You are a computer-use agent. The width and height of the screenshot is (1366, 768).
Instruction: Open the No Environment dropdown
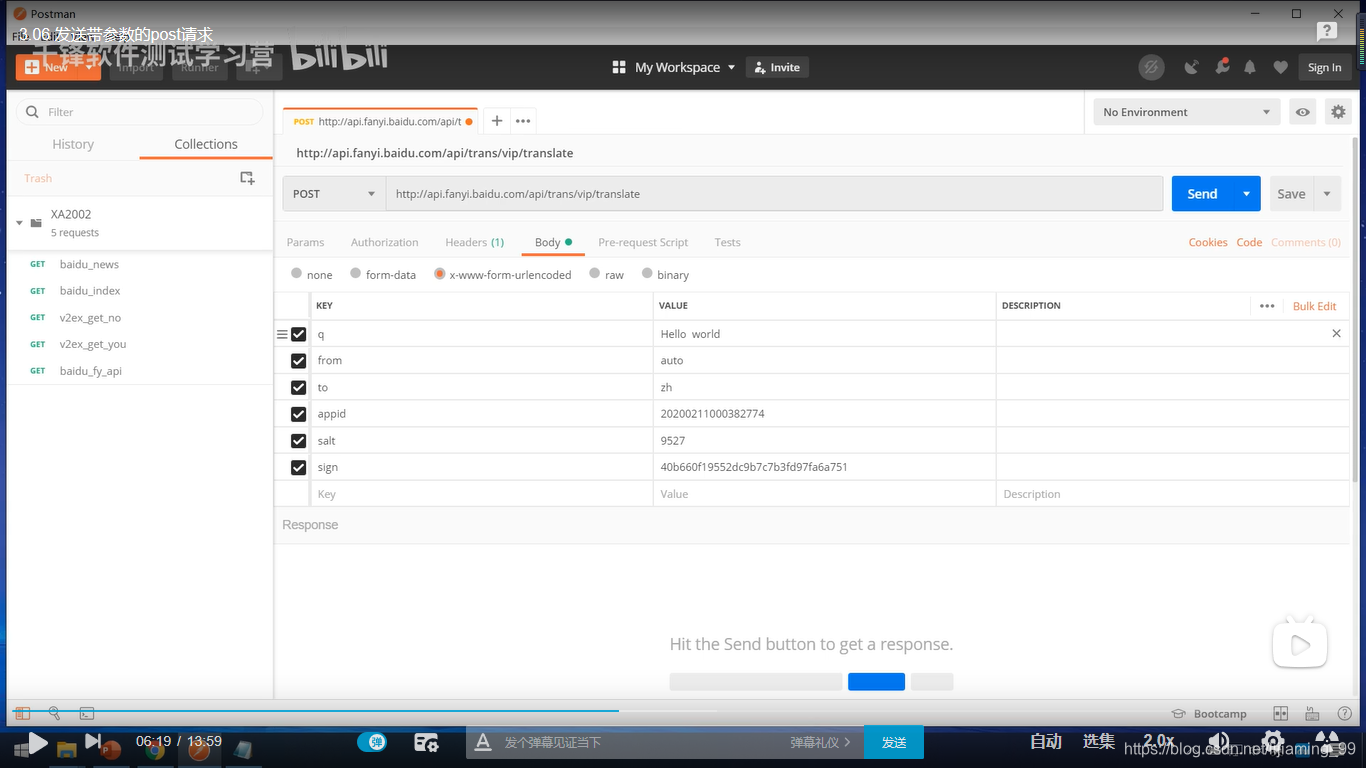click(1186, 112)
